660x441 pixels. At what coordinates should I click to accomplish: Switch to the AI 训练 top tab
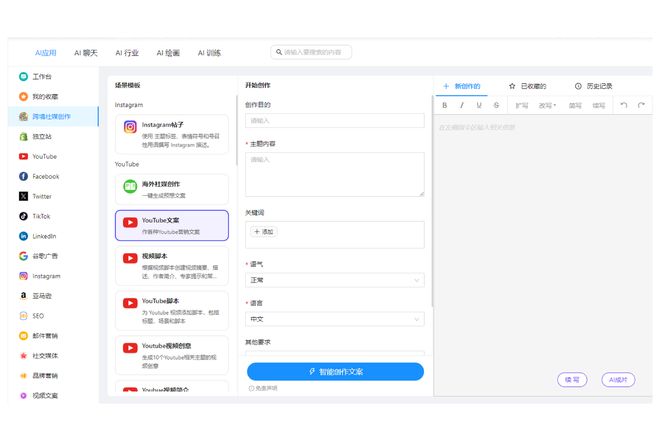point(209,53)
